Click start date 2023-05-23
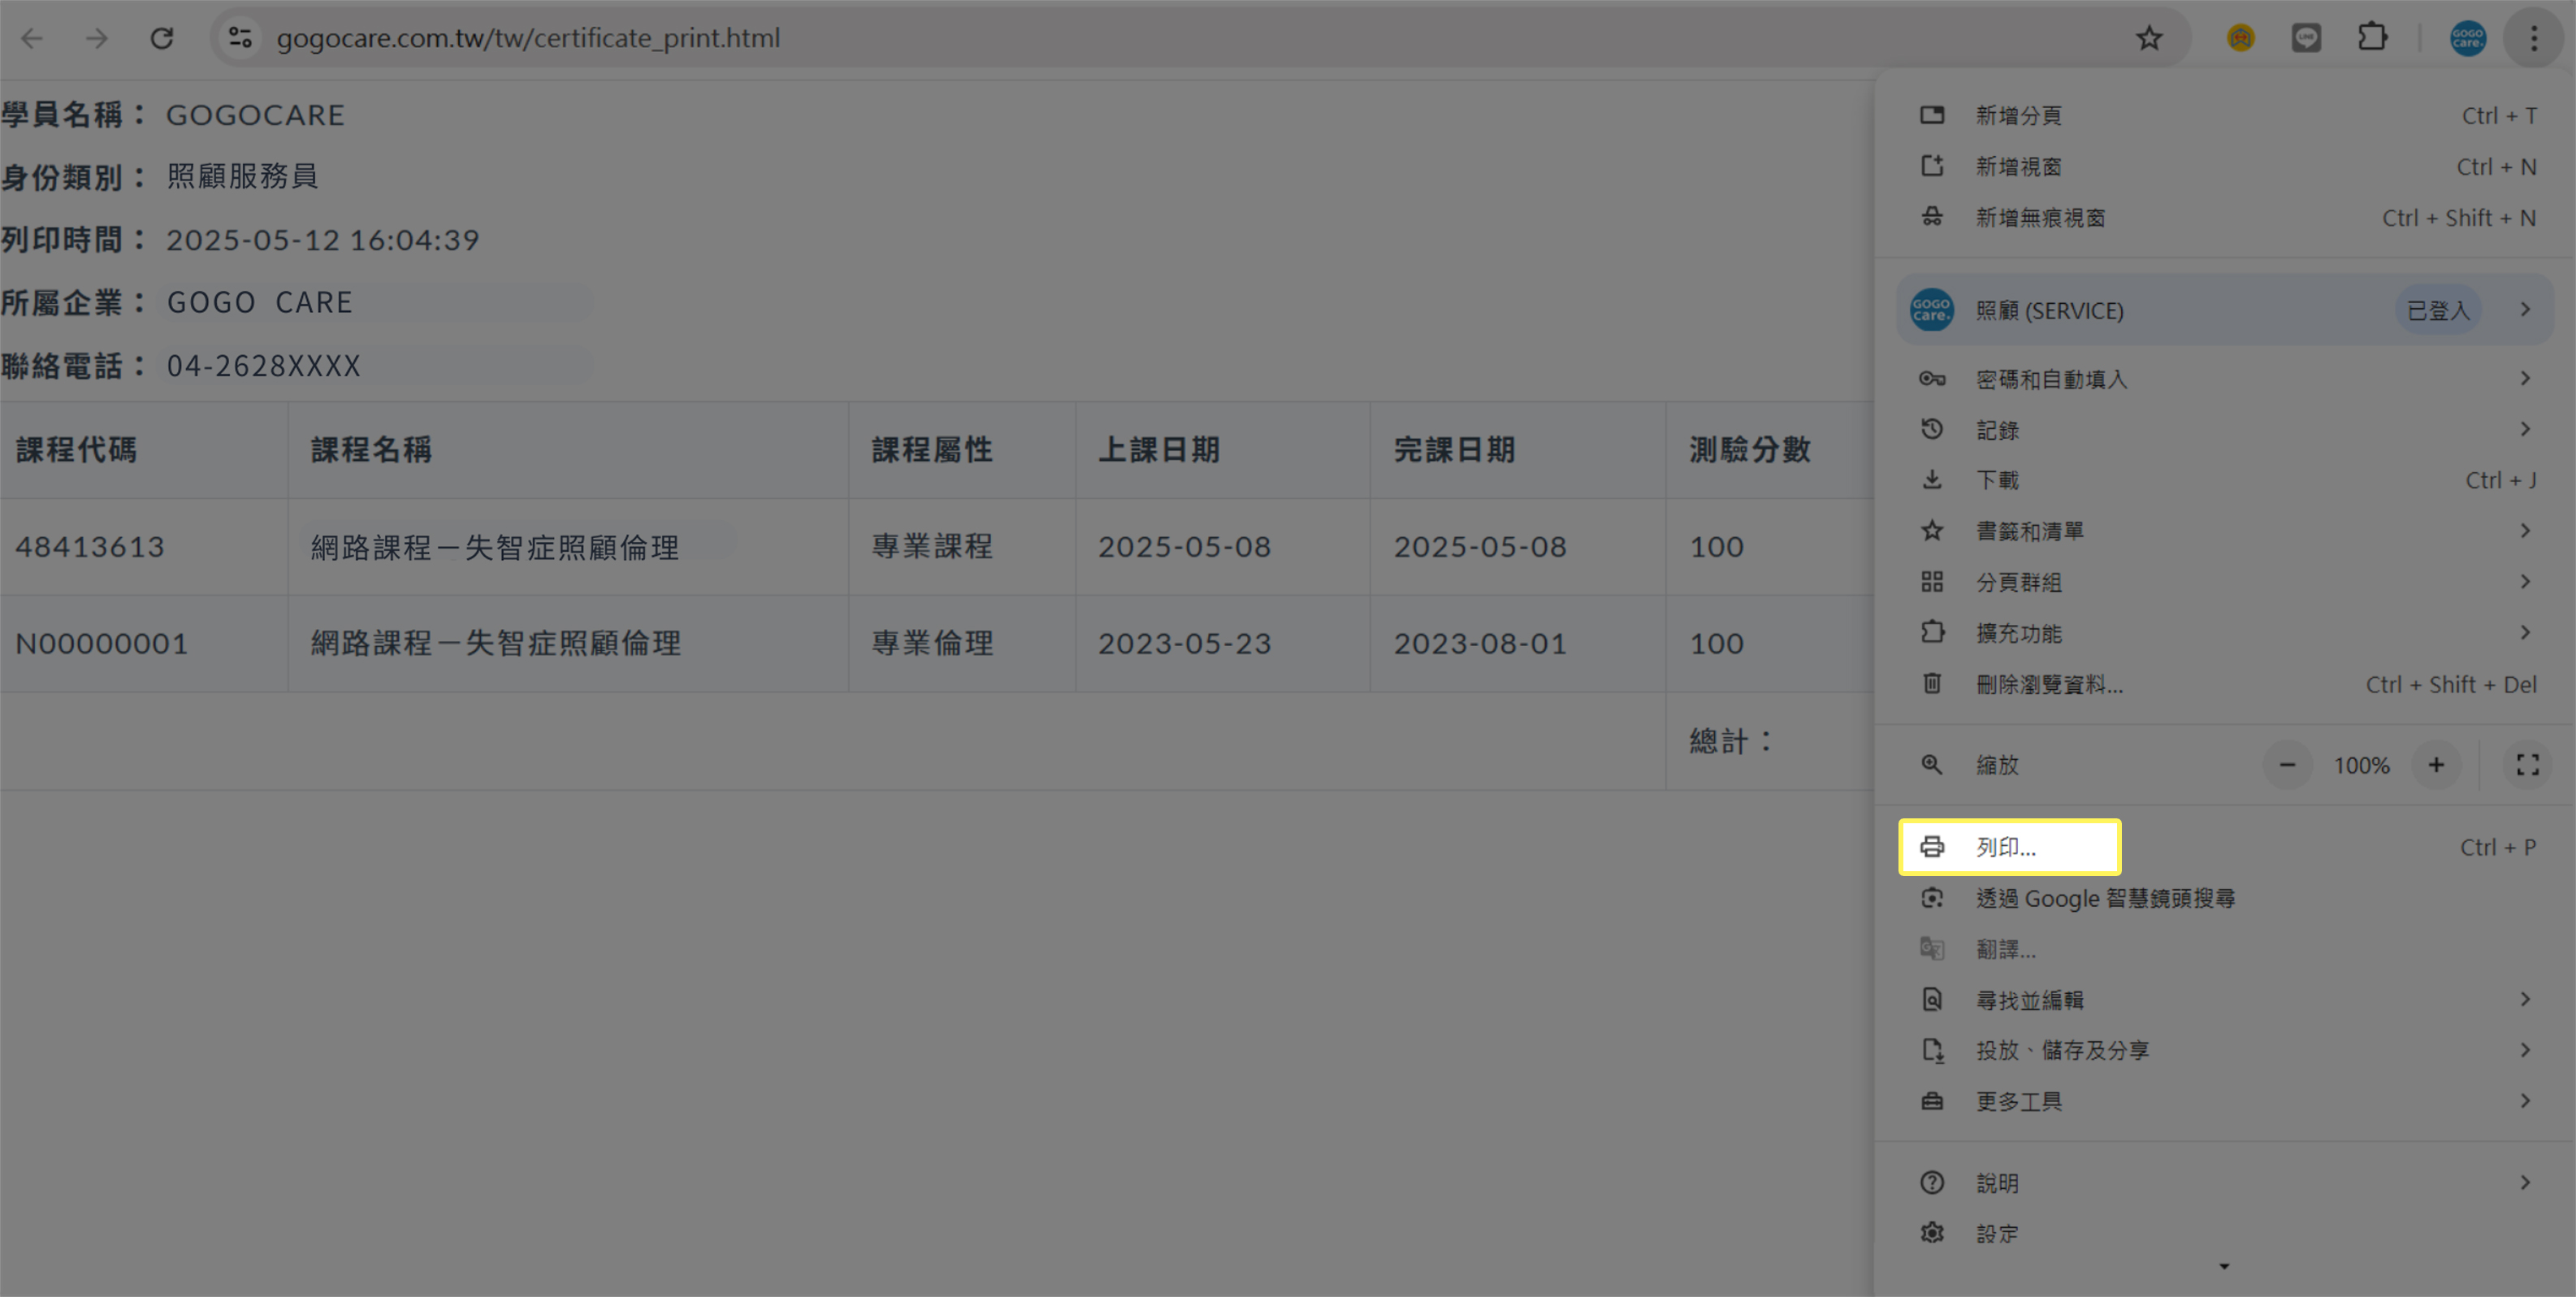This screenshot has height=1297, width=2576. [1184, 643]
